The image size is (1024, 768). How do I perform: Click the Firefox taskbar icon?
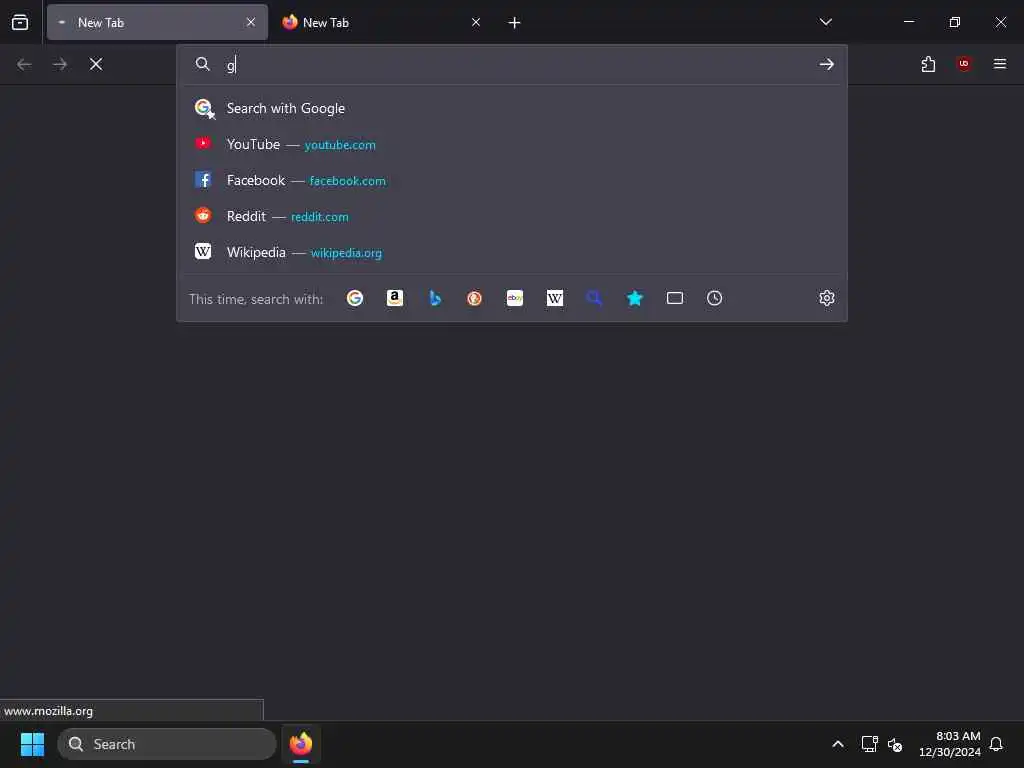[300, 744]
